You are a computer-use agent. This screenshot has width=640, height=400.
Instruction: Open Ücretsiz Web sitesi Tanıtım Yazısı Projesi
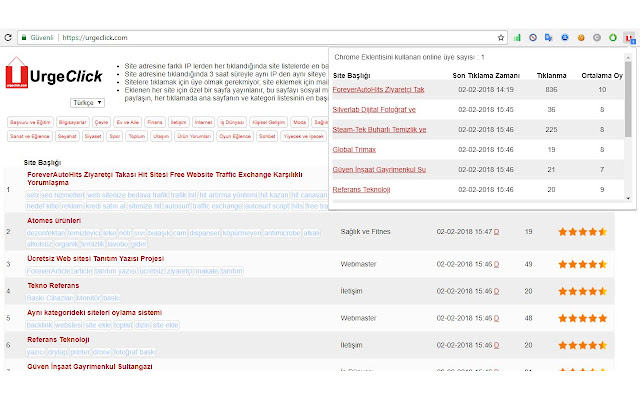click(96, 259)
